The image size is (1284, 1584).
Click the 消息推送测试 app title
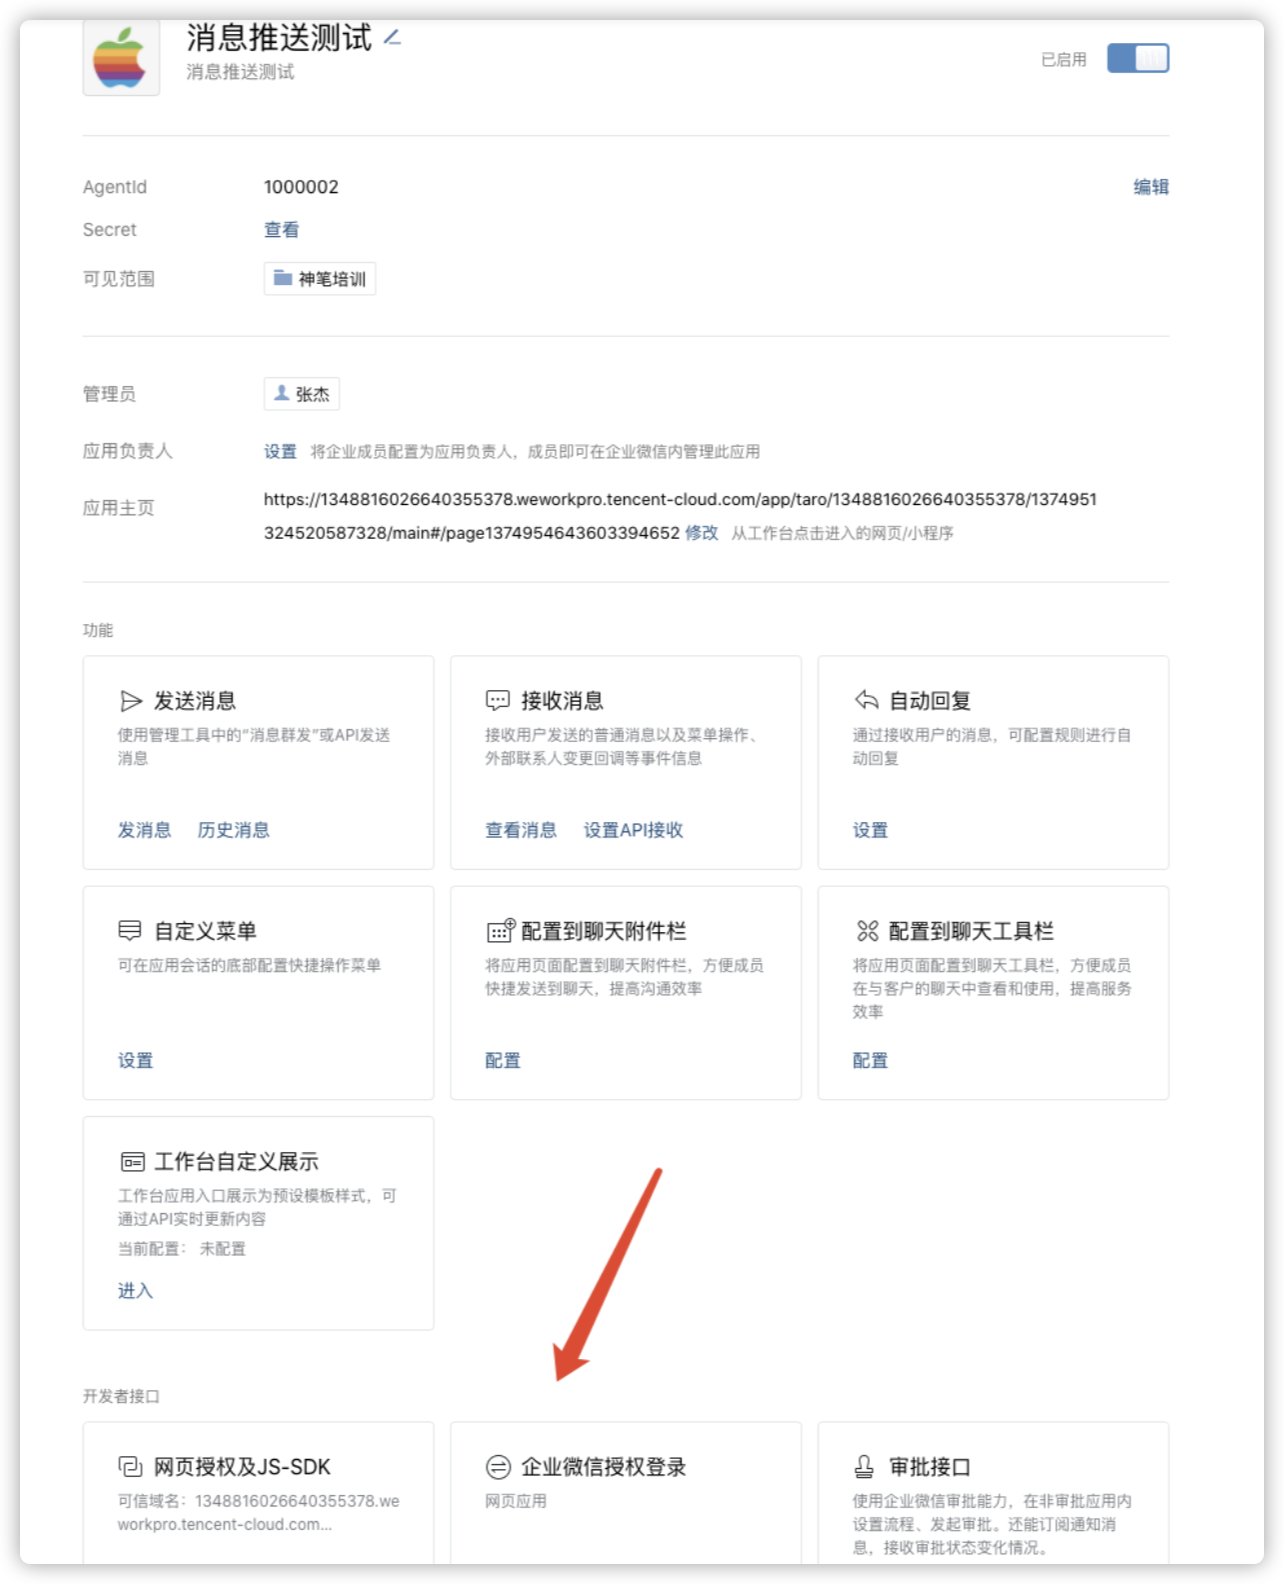pyautogui.click(x=279, y=38)
